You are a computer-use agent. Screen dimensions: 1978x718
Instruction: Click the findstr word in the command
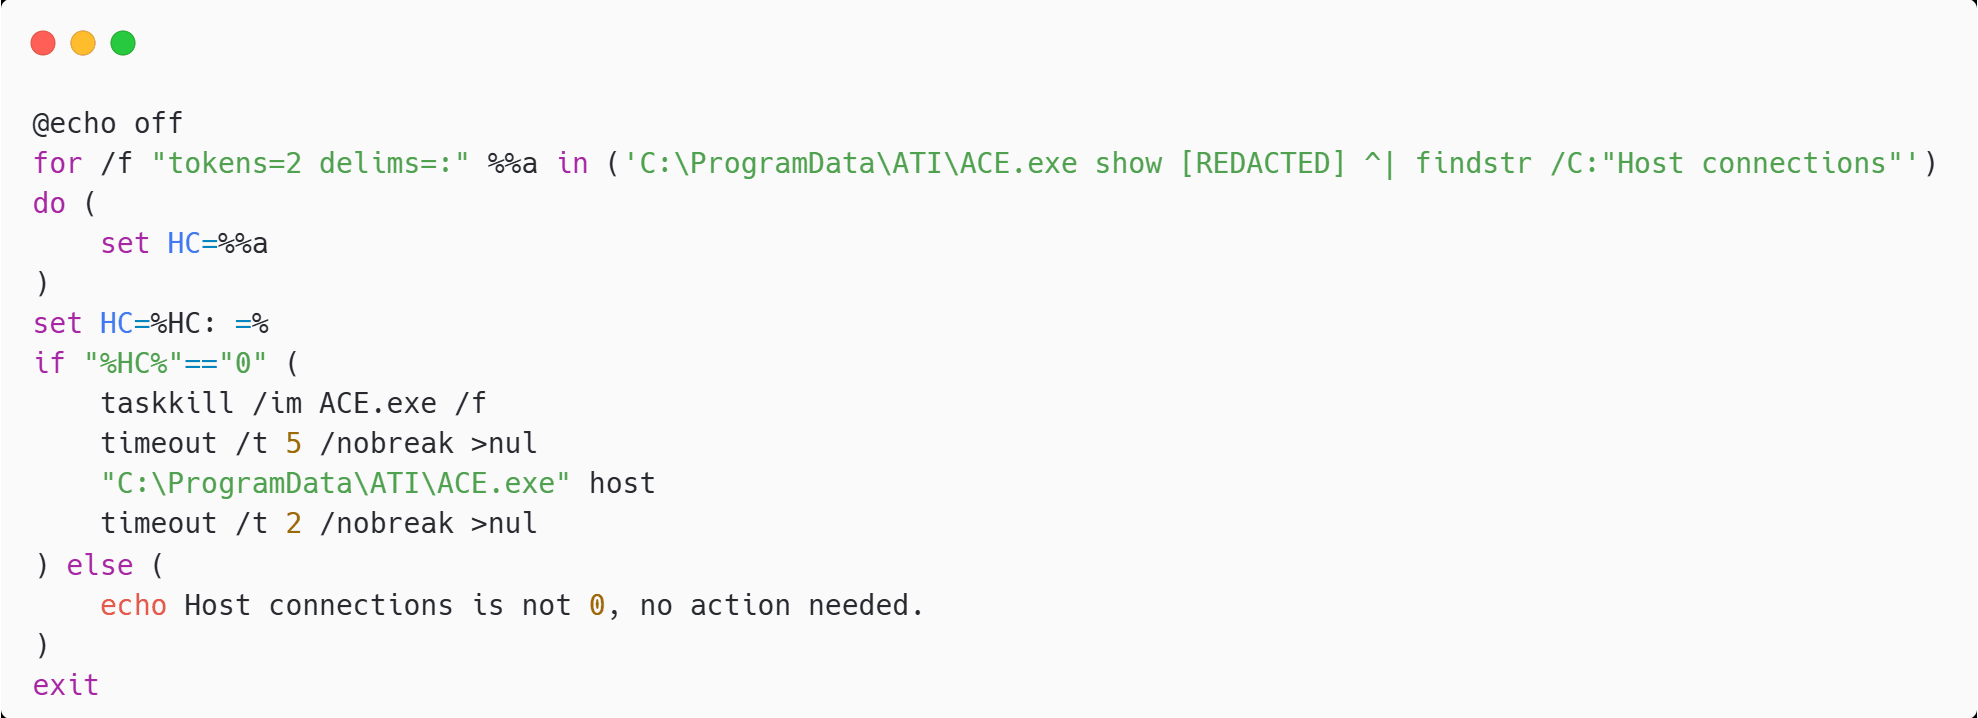(1473, 164)
